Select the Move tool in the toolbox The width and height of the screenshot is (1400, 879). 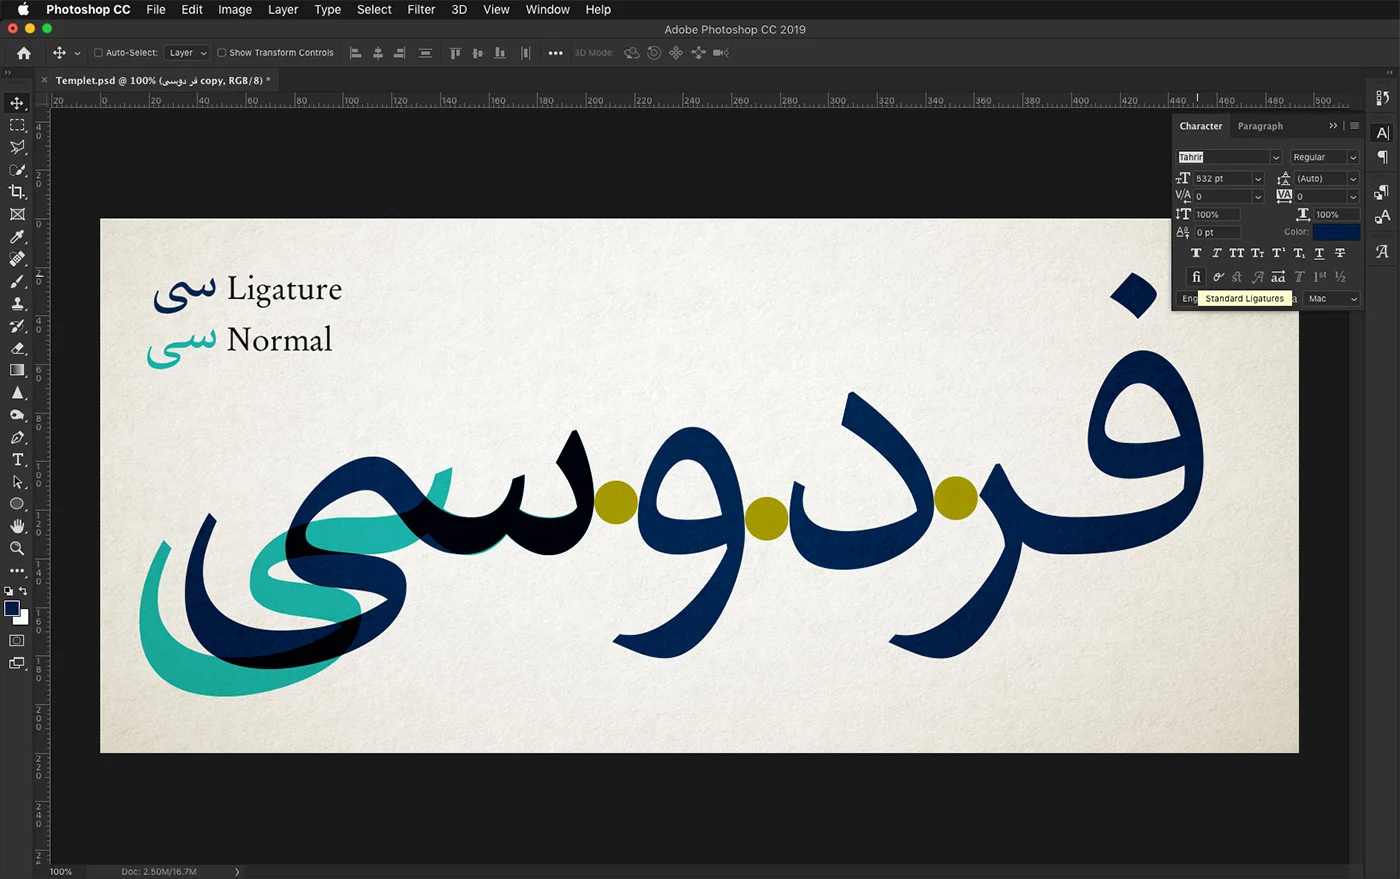(17, 103)
